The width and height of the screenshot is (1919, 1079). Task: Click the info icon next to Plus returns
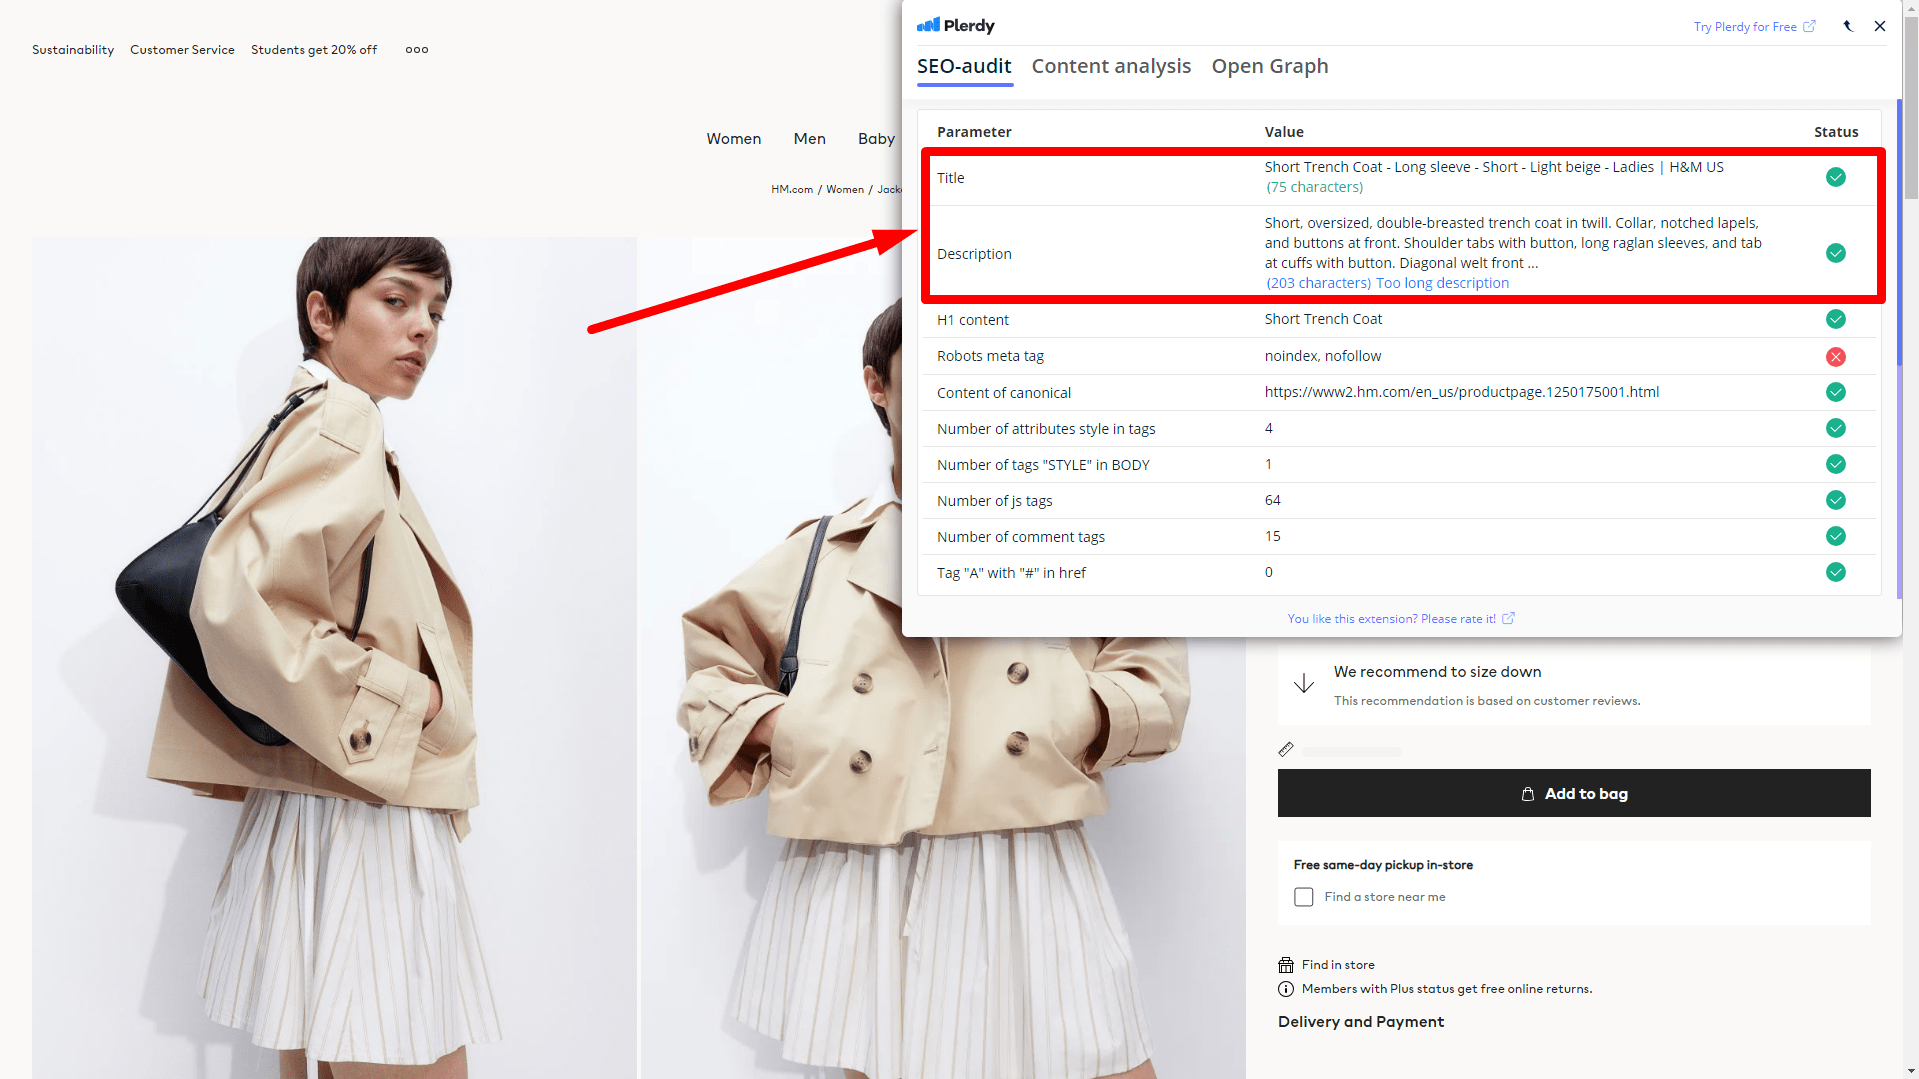[1286, 989]
